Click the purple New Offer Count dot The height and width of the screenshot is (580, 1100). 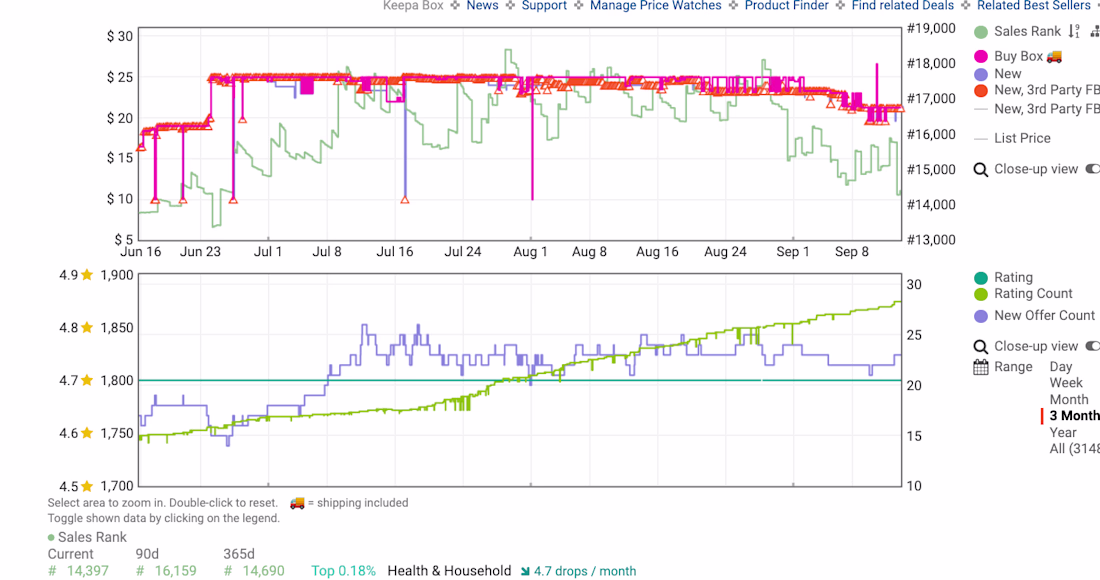pyautogui.click(x=981, y=316)
